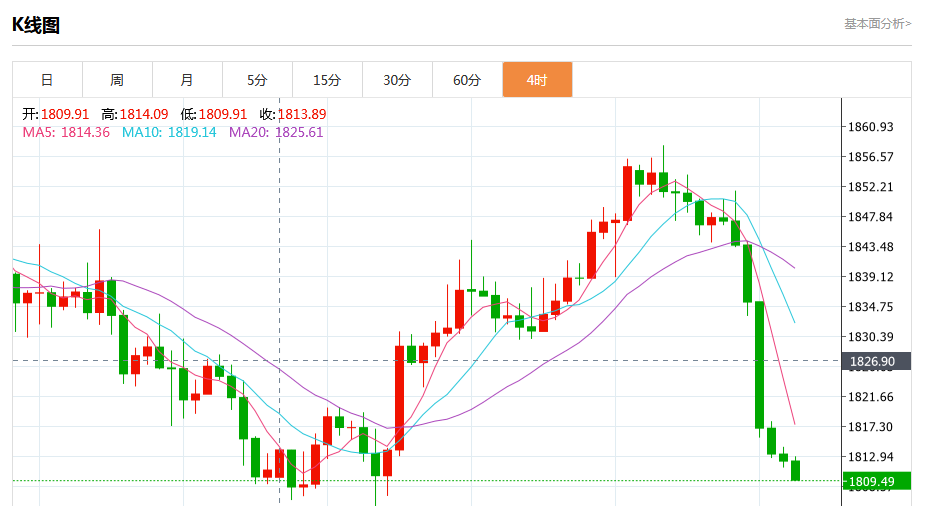The width and height of the screenshot is (946, 506).
Task: Click the 1821.66 axis price label
Action: [x=871, y=397]
